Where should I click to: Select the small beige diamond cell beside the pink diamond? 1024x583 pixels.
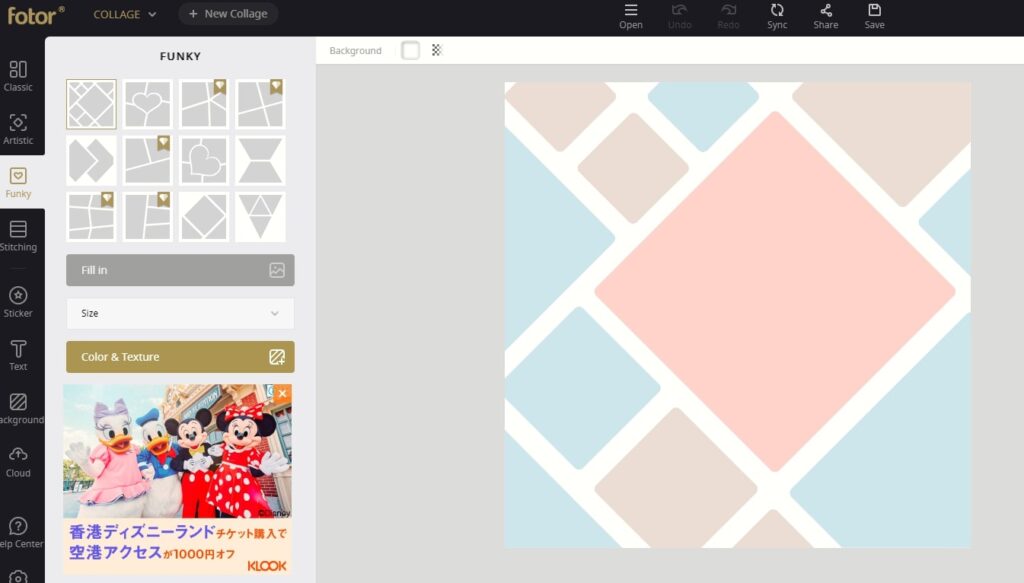coord(633,168)
